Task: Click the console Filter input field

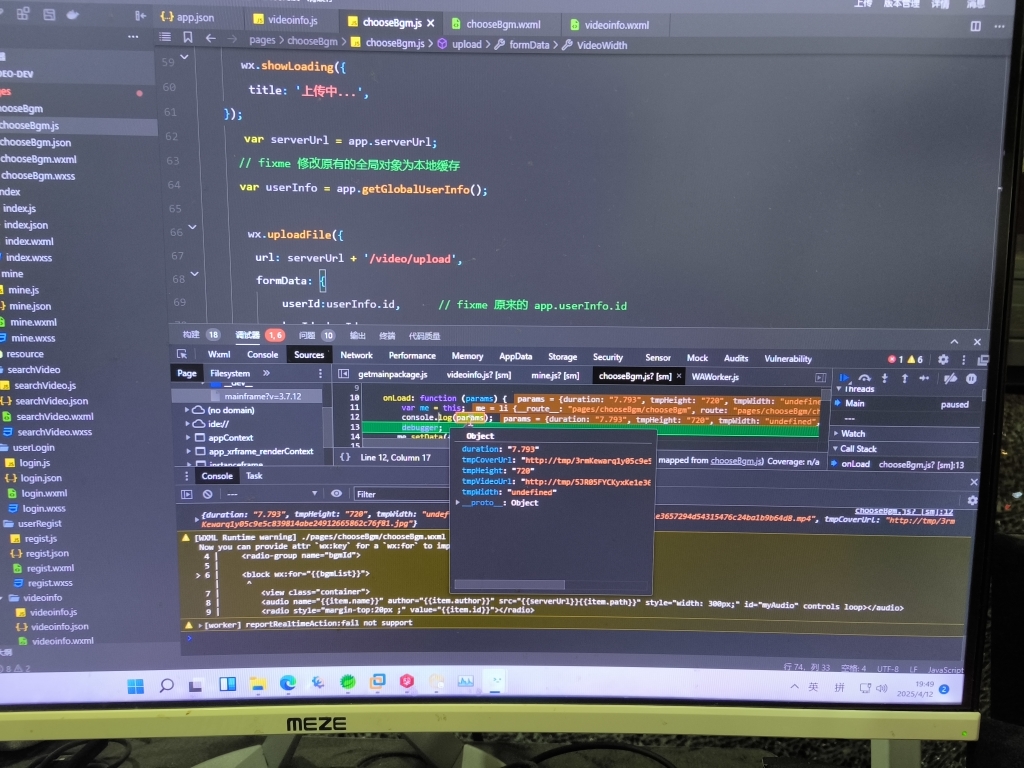Action: [402, 494]
